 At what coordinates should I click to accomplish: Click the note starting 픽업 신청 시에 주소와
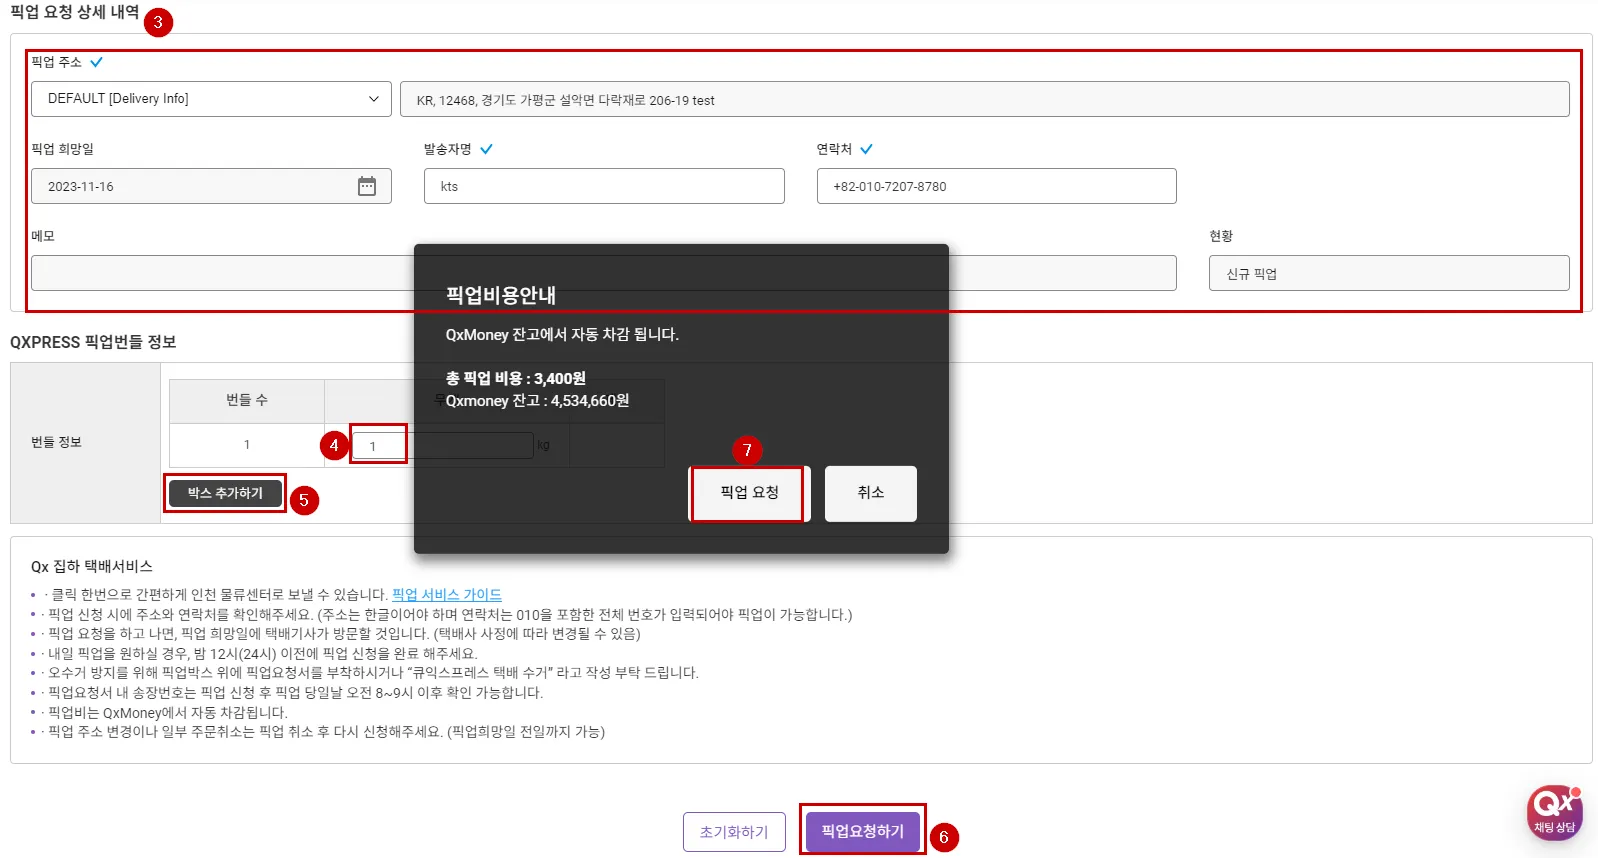pos(450,615)
